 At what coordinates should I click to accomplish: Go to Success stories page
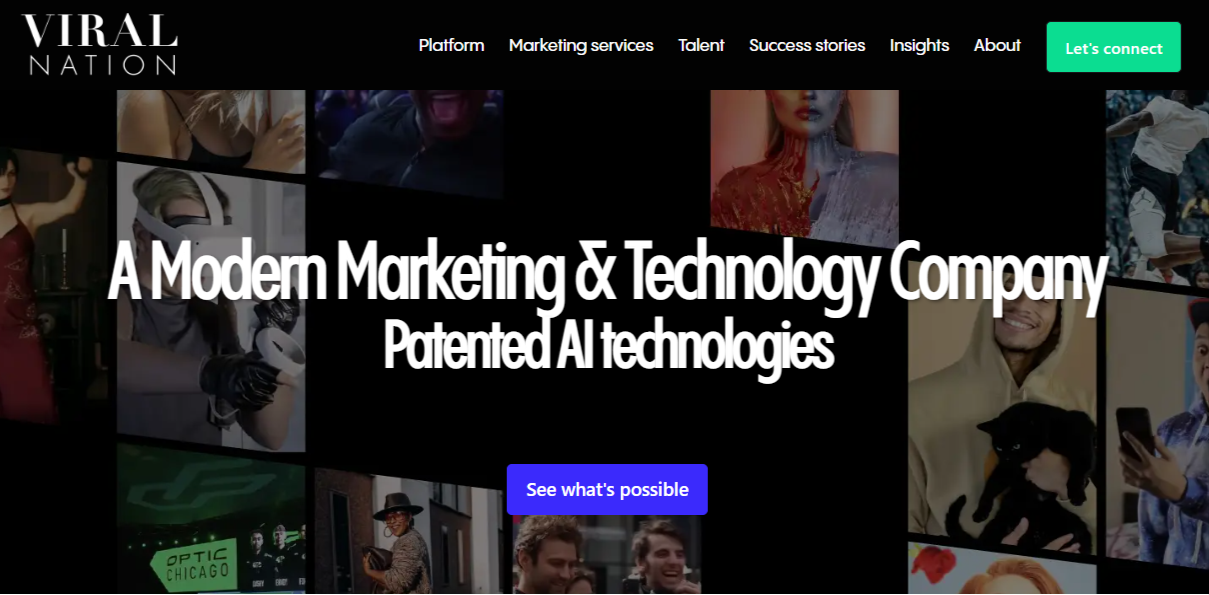pyautogui.click(x=807, y=45)
